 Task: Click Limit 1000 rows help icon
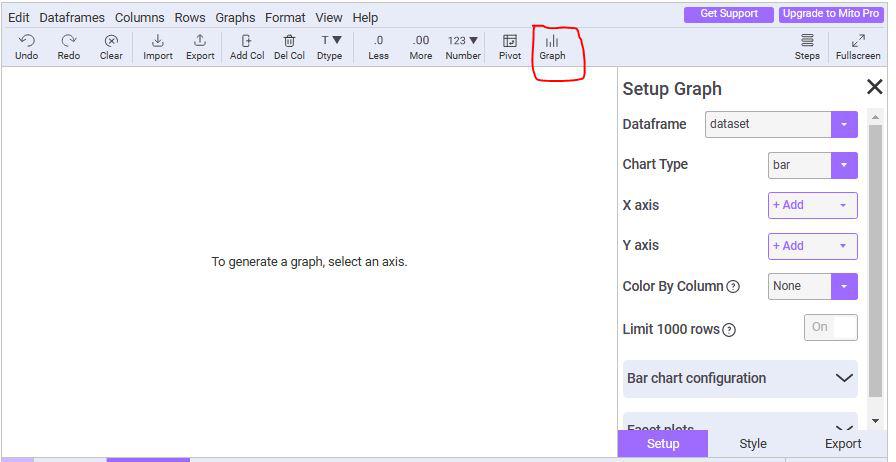pos(729,330)
